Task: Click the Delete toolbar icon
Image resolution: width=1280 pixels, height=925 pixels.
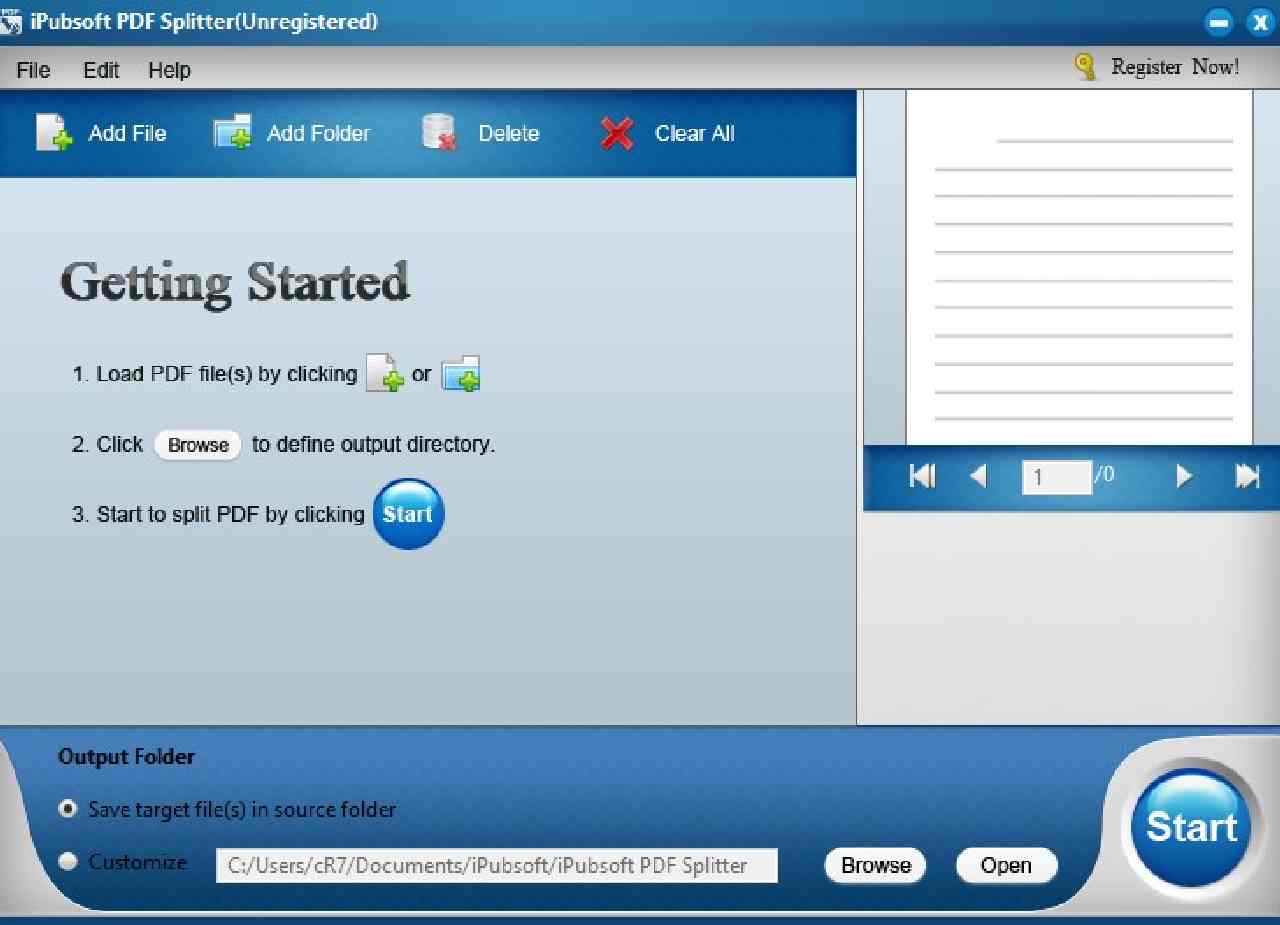Action: click(440, 133)
